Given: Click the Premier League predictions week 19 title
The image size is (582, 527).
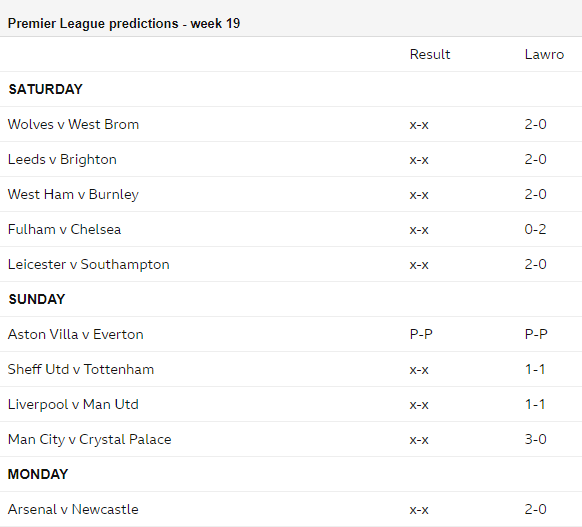Looking at the screenshot, I should [x=124, y=23].
